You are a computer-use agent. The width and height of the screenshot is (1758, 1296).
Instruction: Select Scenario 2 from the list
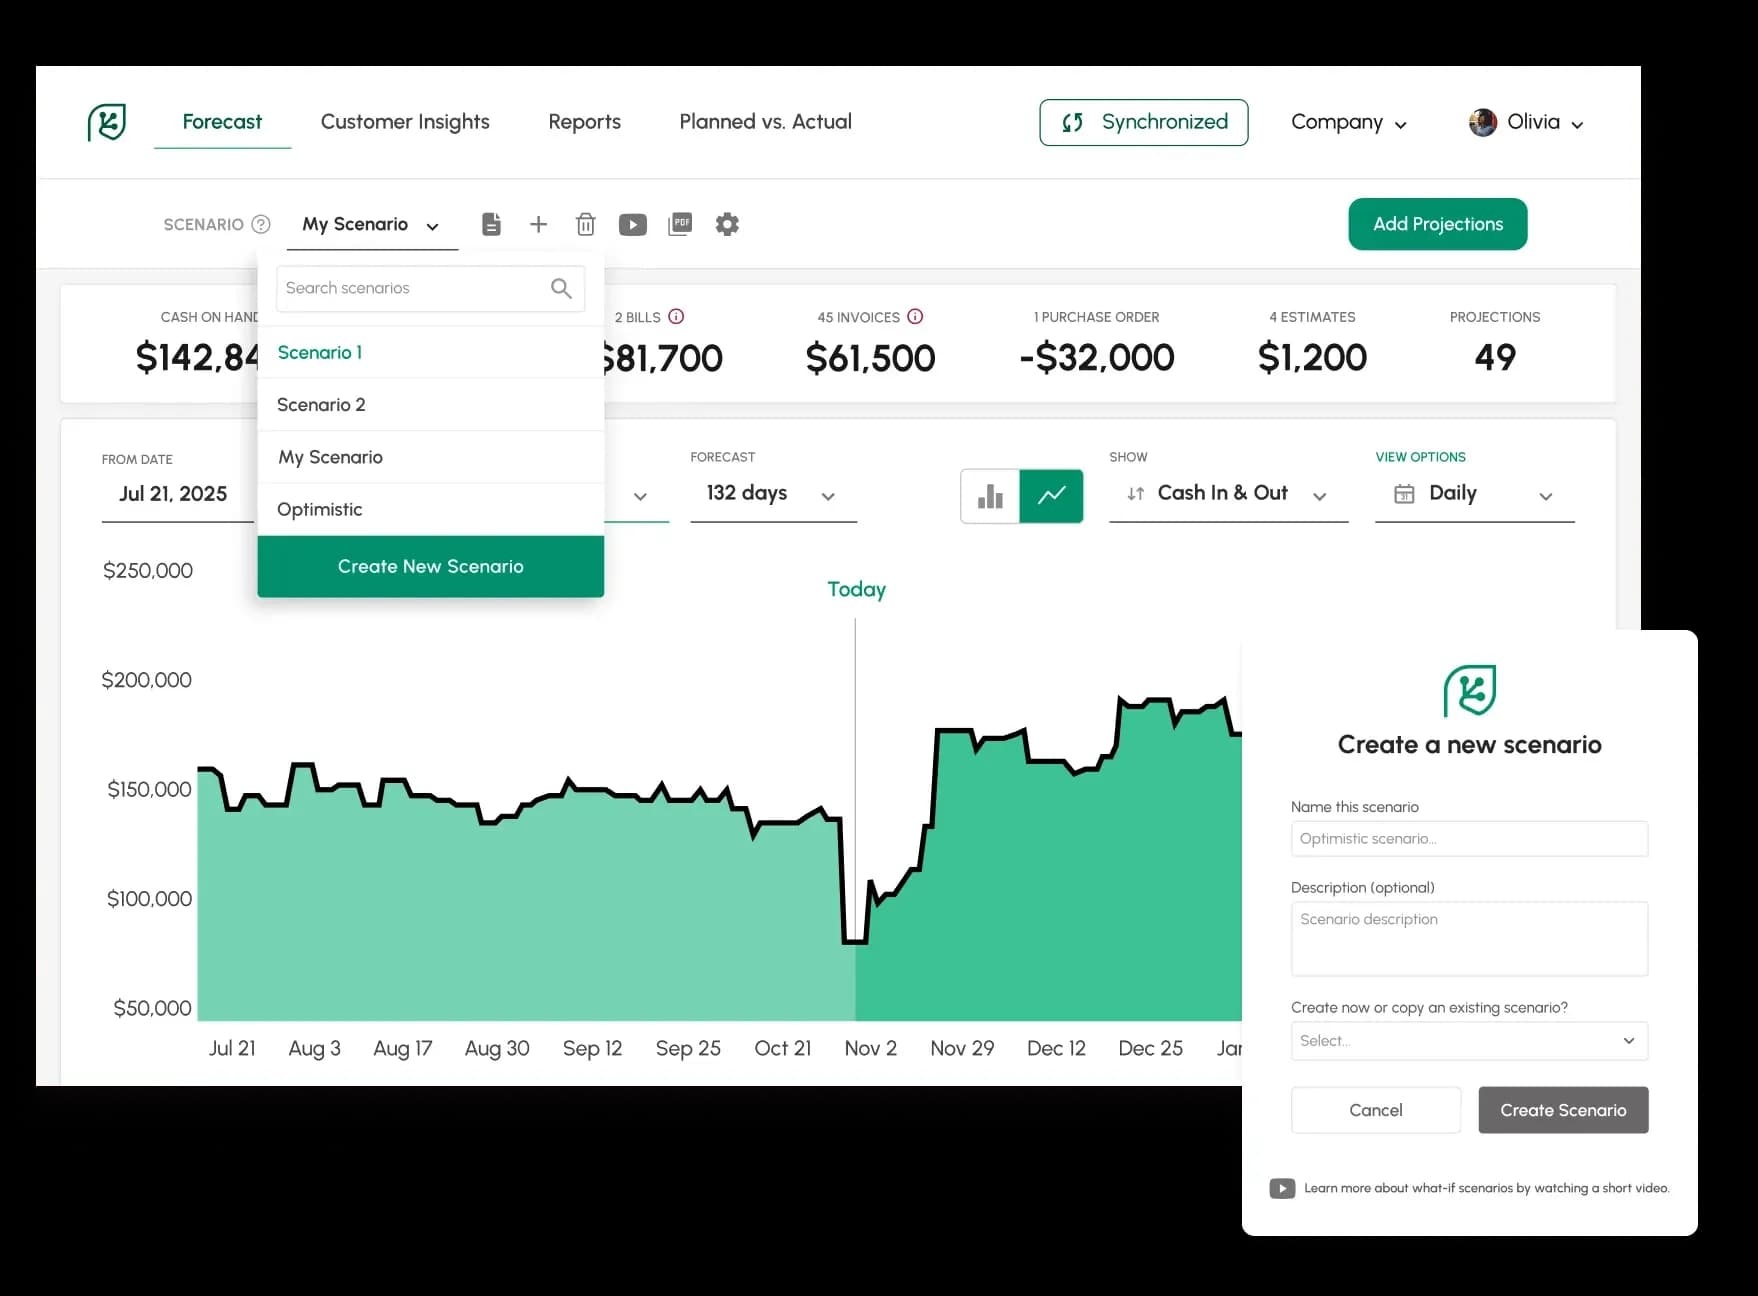[x=321, y=405]
